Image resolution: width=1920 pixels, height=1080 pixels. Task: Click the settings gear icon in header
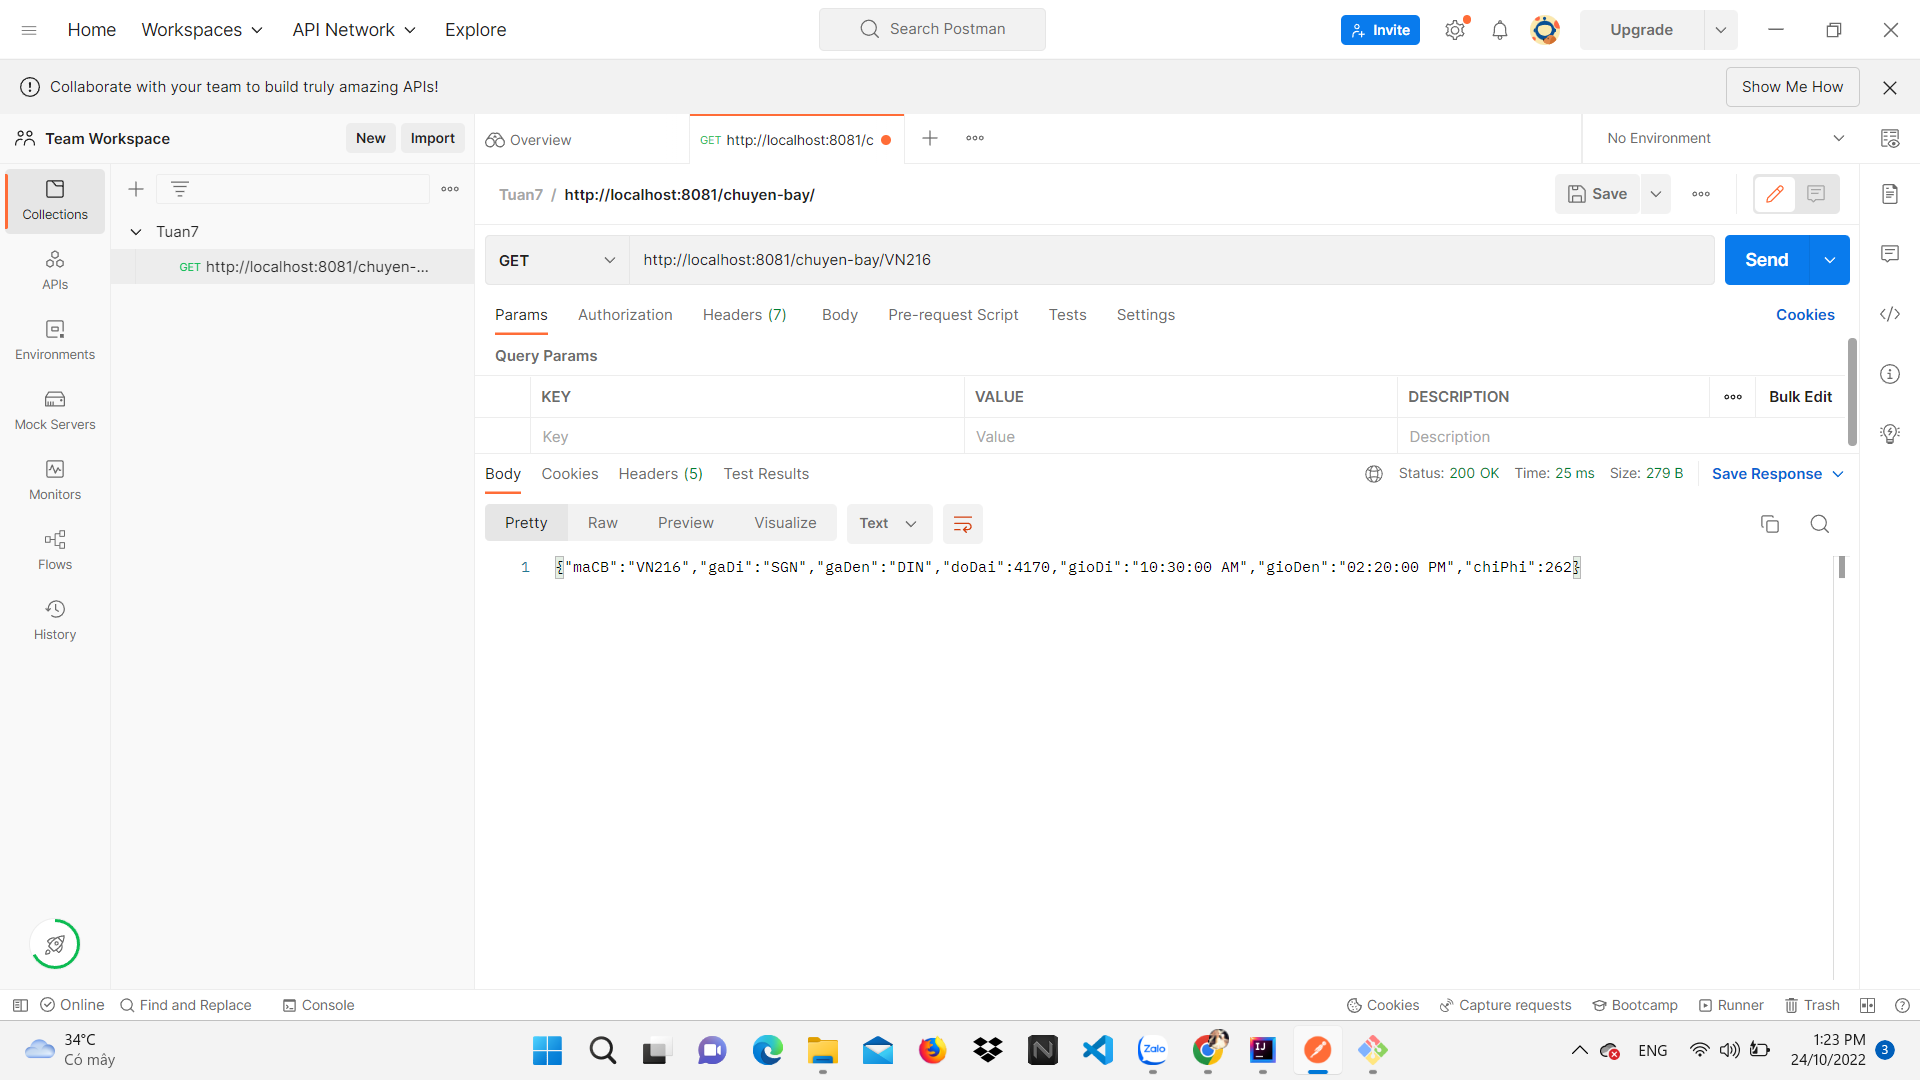[x=1455, y=30]
